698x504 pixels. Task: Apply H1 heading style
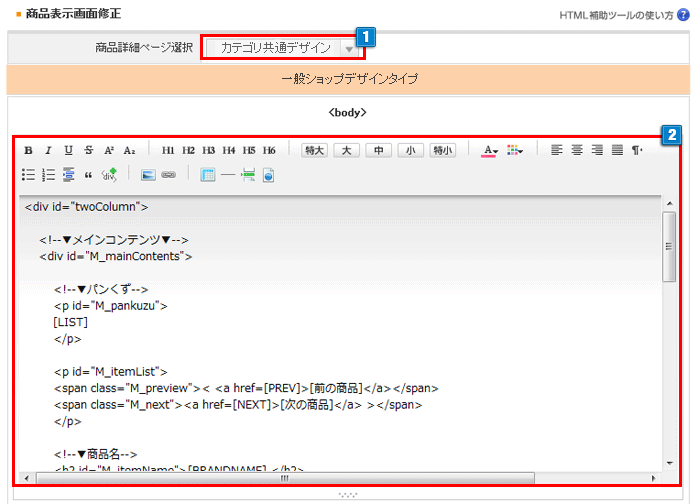pos(168,150)
